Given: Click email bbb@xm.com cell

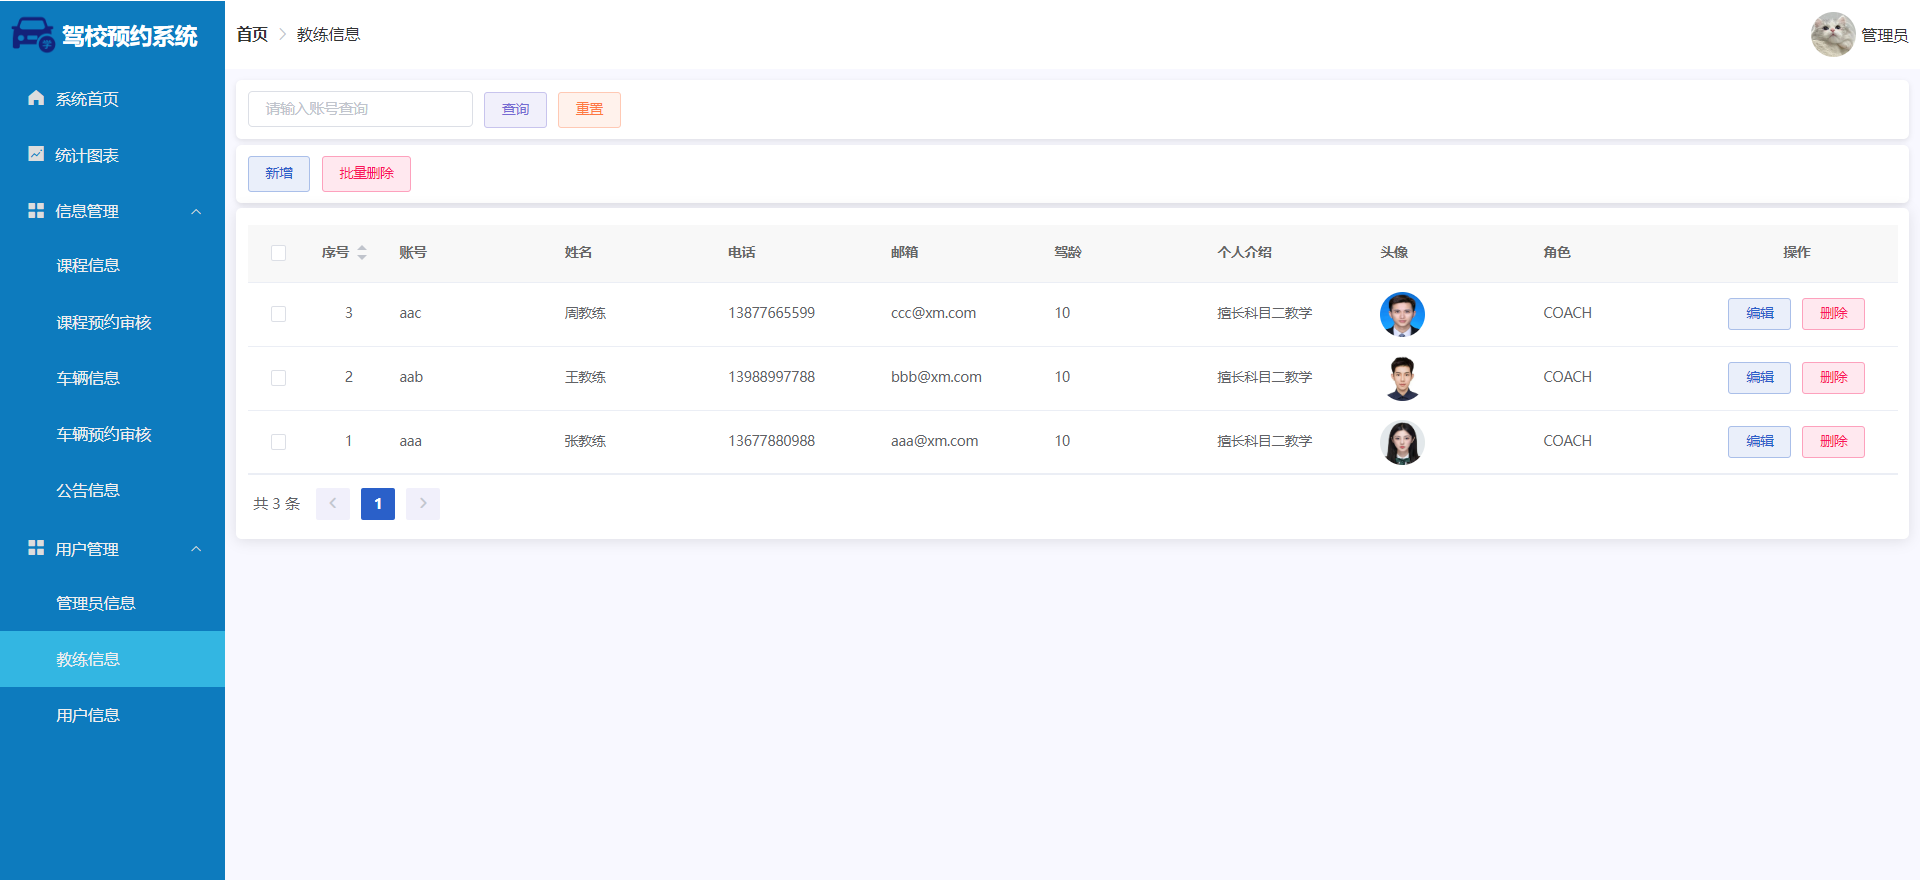Looking at the screenshot, I should [936, 377].
